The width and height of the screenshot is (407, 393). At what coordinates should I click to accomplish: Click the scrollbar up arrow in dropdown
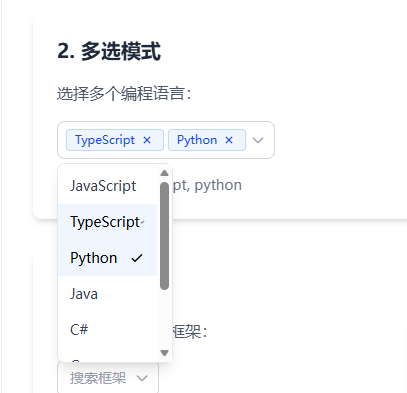(164, 173)
